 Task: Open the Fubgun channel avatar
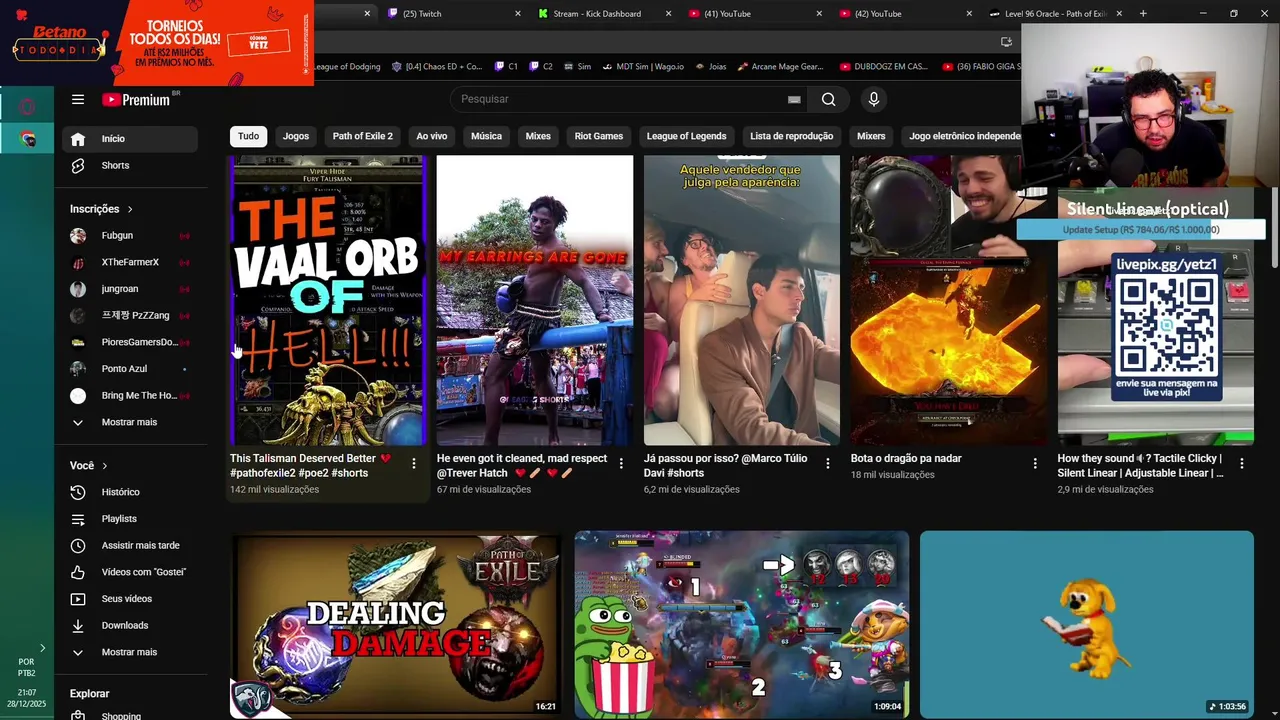click(x=78, y=236)
